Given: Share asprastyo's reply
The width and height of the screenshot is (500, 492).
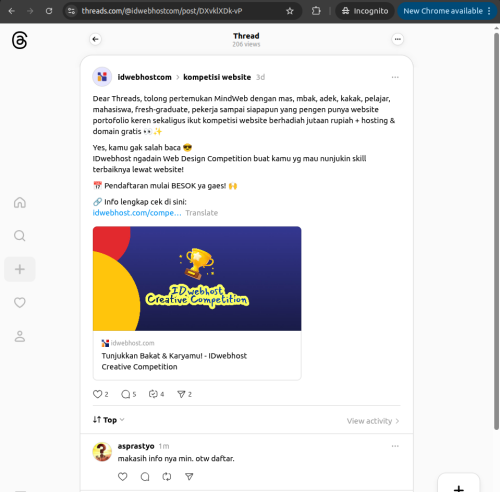Looking at the screenshot, I should pos(189,477).
